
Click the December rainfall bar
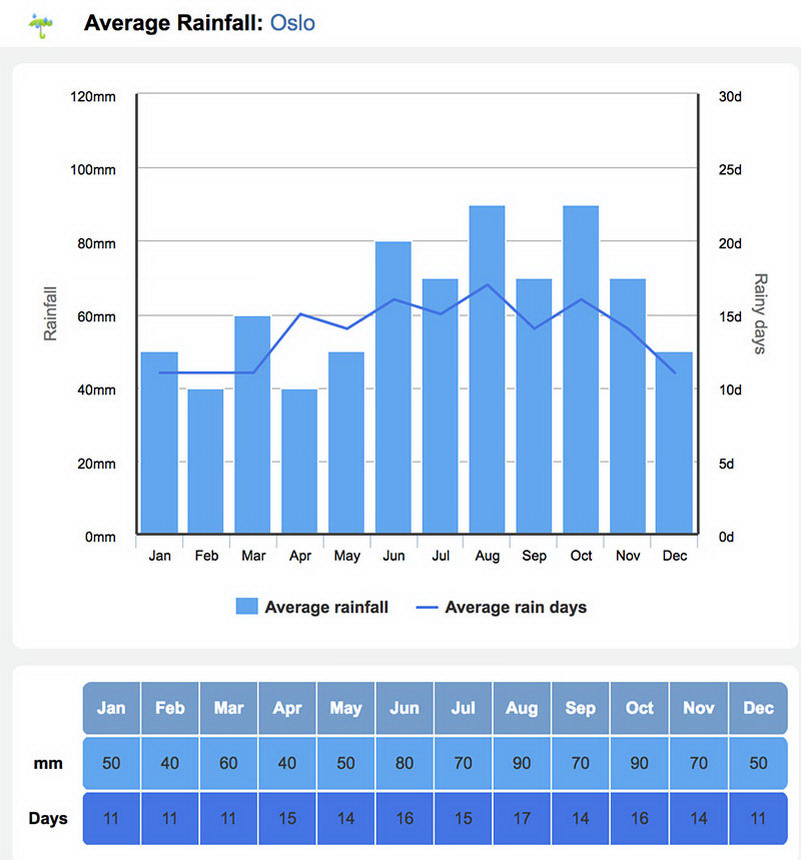pos(674,443)
